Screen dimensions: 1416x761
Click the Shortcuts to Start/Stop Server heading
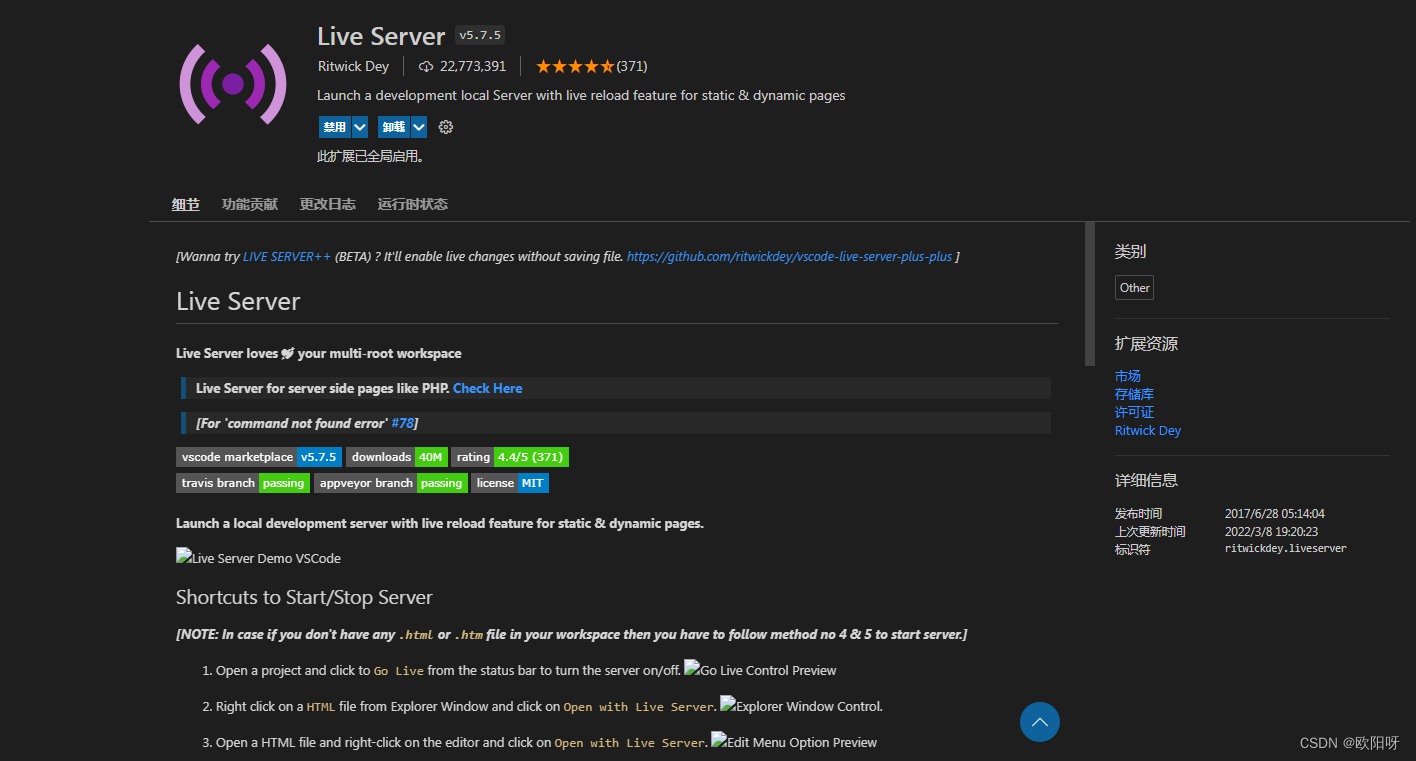pos(304,597)
